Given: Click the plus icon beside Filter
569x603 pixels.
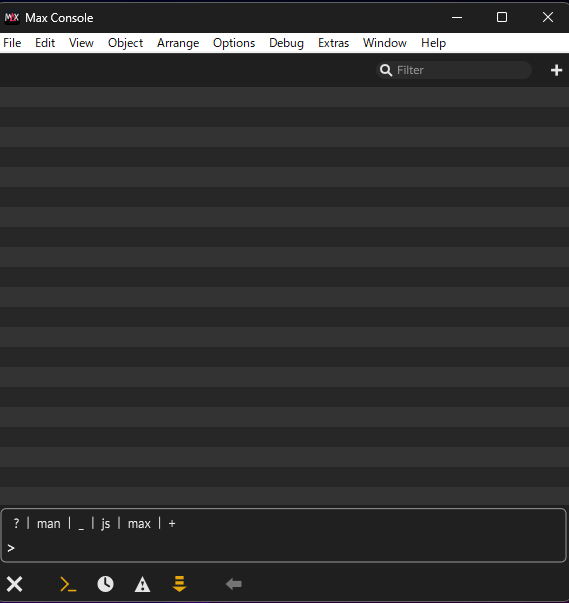Looking at the screenshot, I should (x=556, y=70).
